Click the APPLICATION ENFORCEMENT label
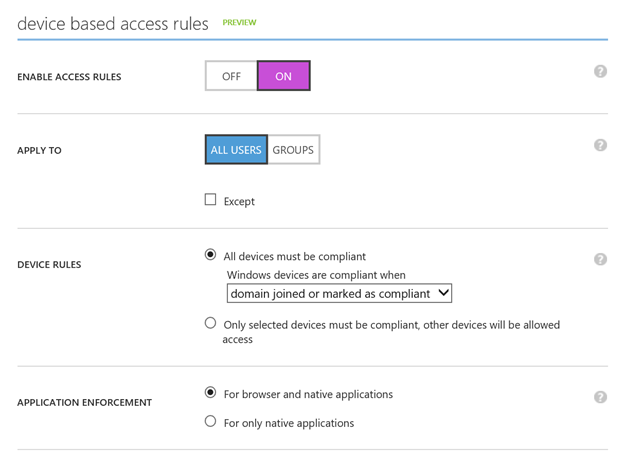624x467 pixels. 84,403
